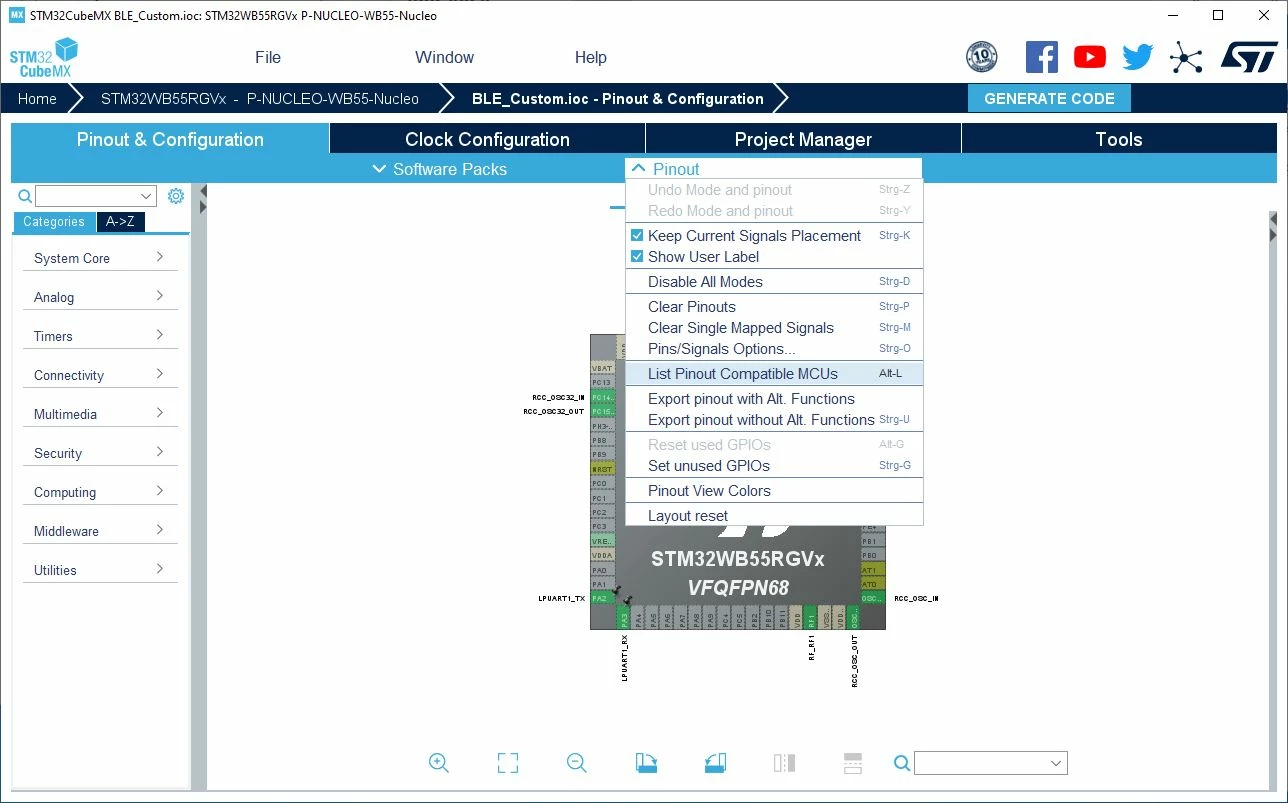The image size is (1288, 803).
Task: Expand System Core category
Action: pyautogui.click(x=100, y=258)
